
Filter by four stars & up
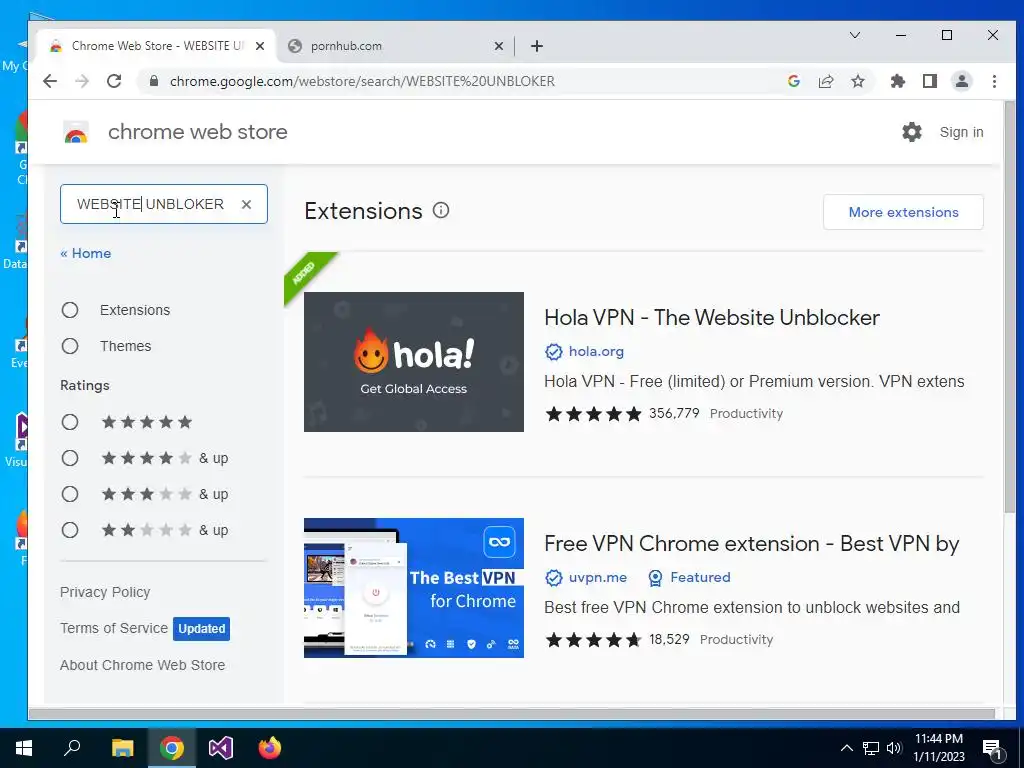click(x=70, y=458)
